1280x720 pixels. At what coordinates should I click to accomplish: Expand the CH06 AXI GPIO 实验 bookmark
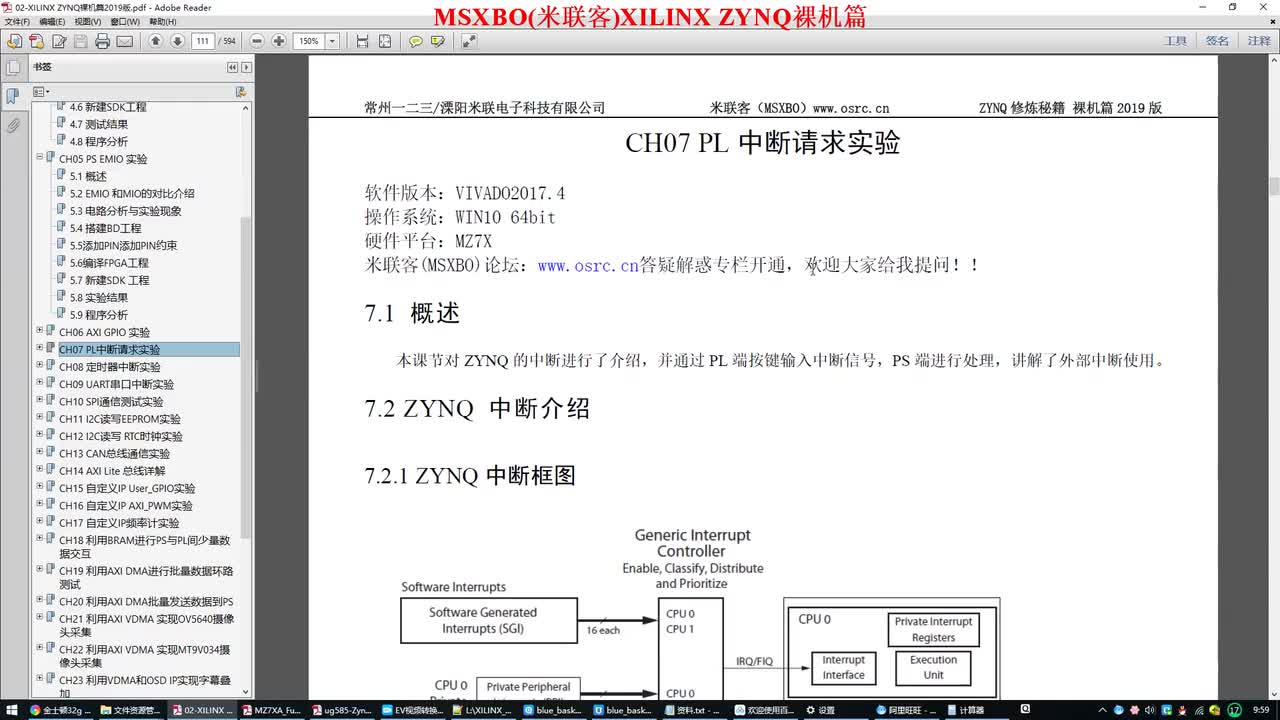coord(40,331)
